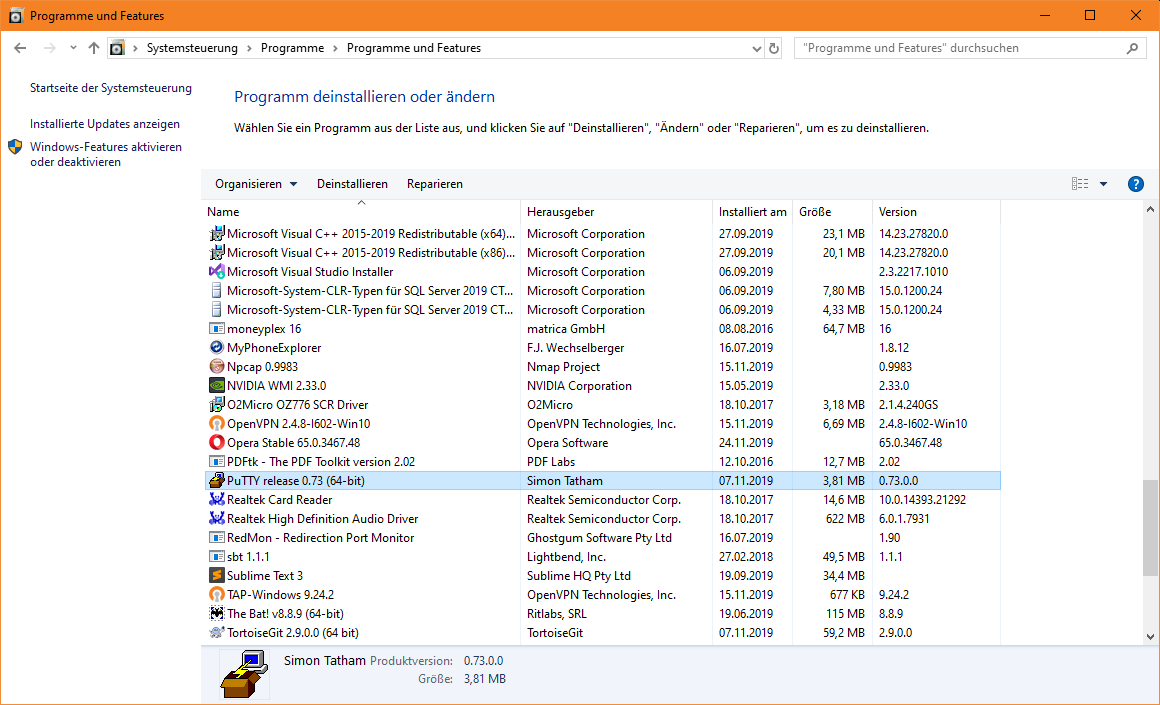
Task: Click the Sublime Text 3 application icon
Action: 217,575
